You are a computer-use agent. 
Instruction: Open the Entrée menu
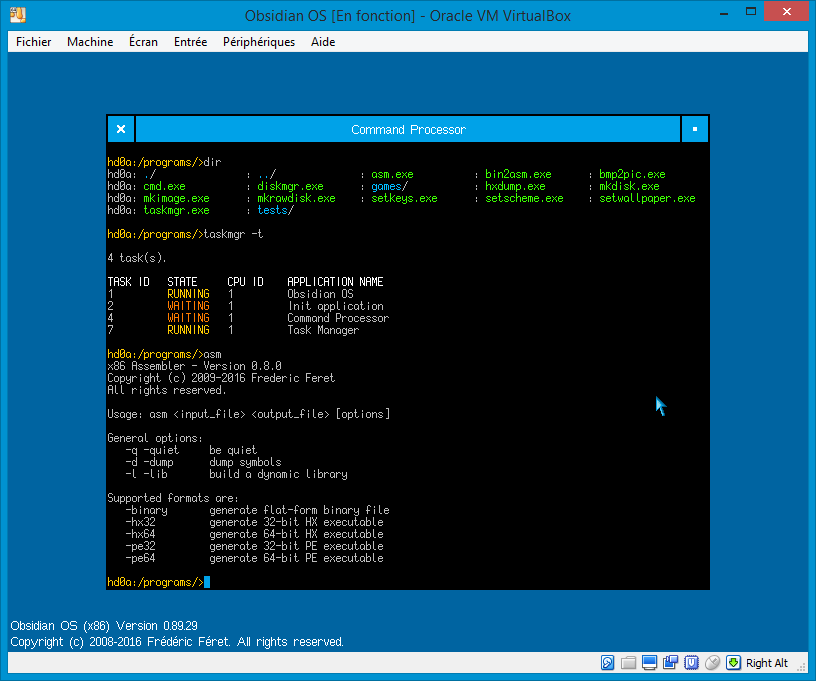click(190, 42)
